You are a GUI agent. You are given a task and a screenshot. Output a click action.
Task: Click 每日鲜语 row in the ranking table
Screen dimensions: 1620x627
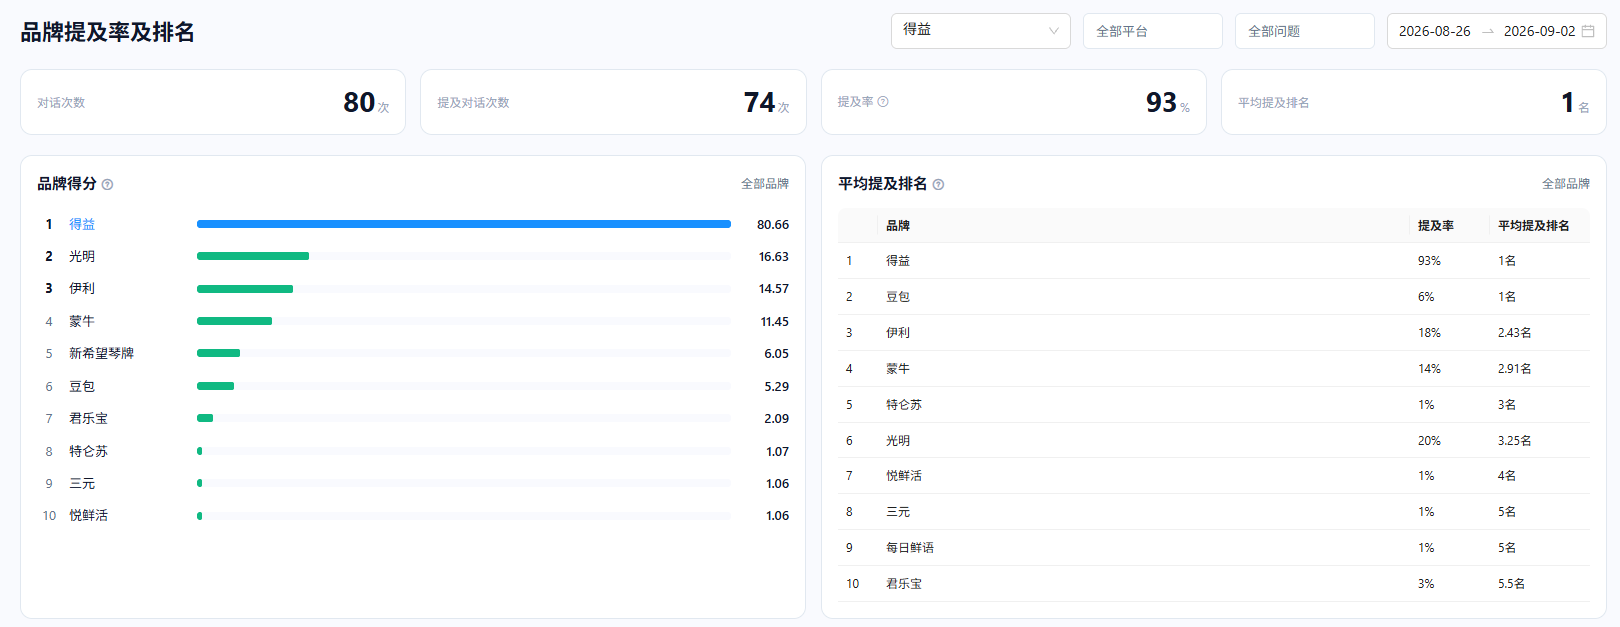click(1214, 548)
